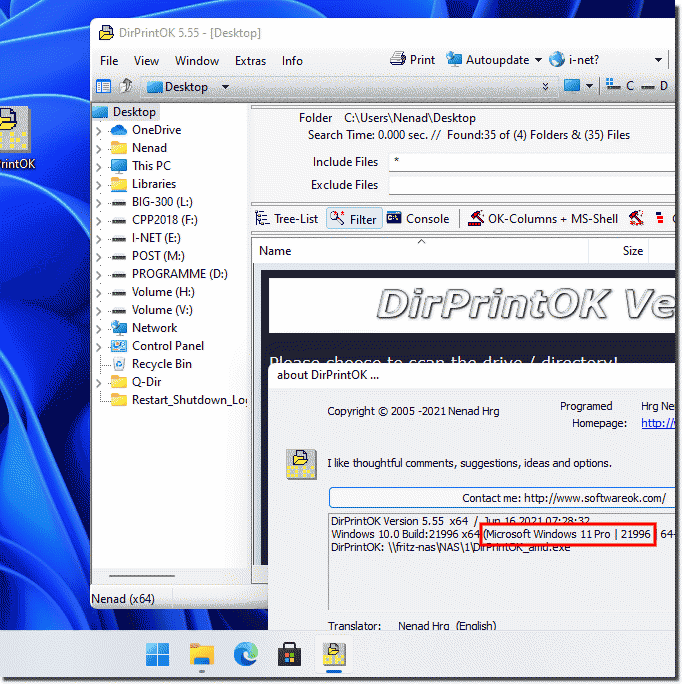Viewport: 682px width, 684px height.
Task: Launch Microsoft Edge from taskbar
Action: (246, 653)
